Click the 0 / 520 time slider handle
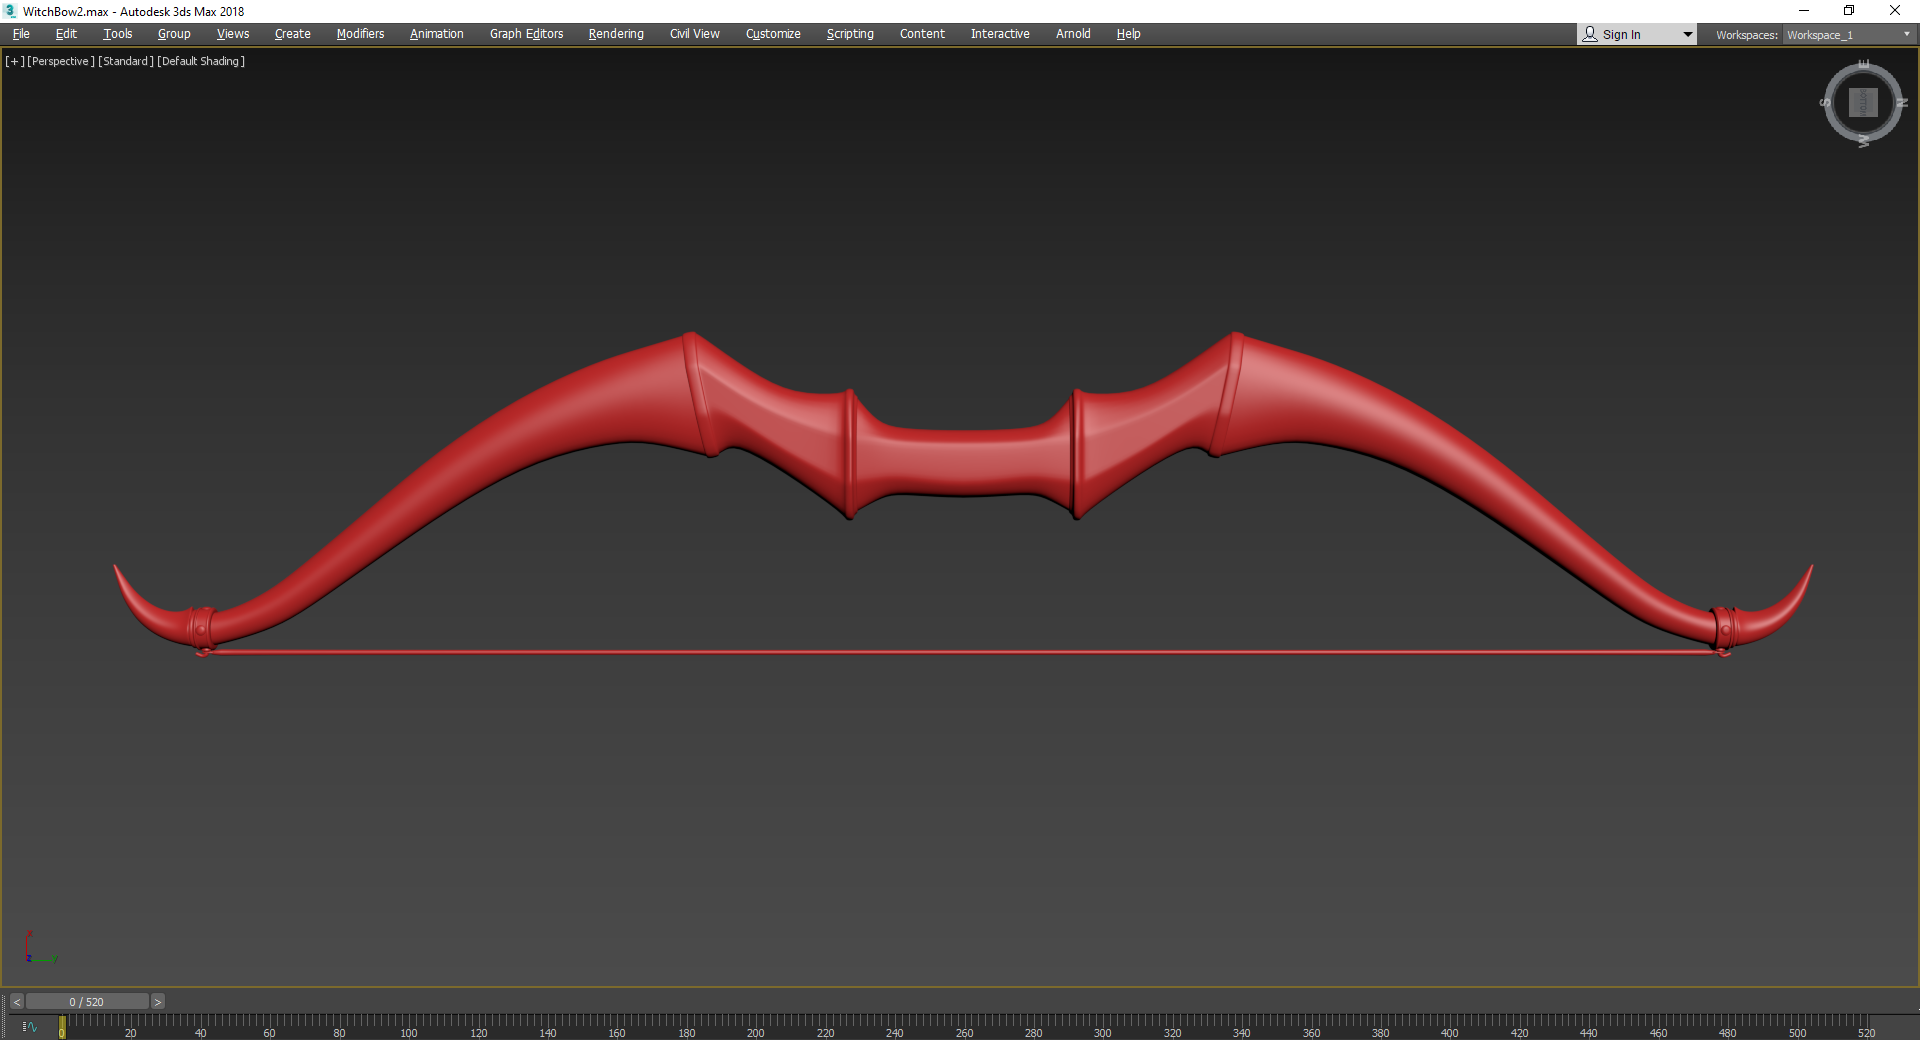Viewport: 1920px width, 1040px height. coord(87,1002)
